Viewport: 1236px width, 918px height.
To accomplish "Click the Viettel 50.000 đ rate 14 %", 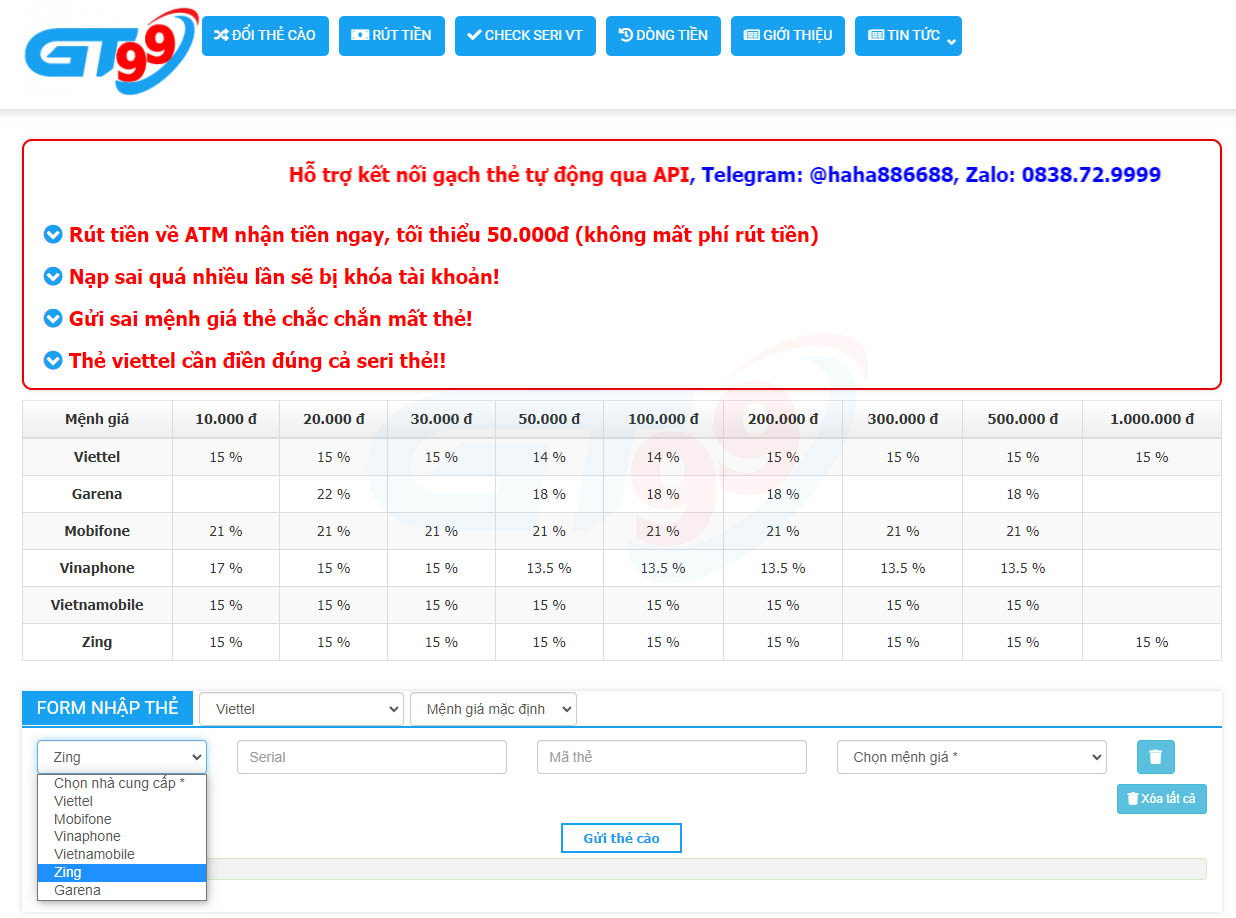I will (x=549, y=457).
